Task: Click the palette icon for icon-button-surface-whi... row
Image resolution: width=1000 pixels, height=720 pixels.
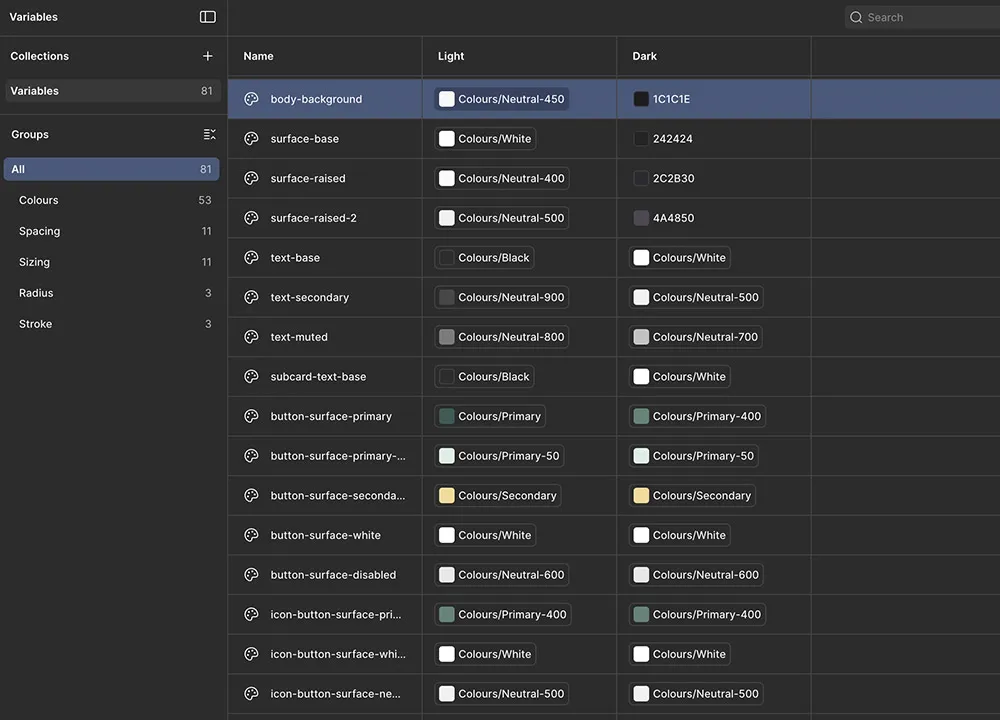Action: pyautogui.click(x=251, y=654)
